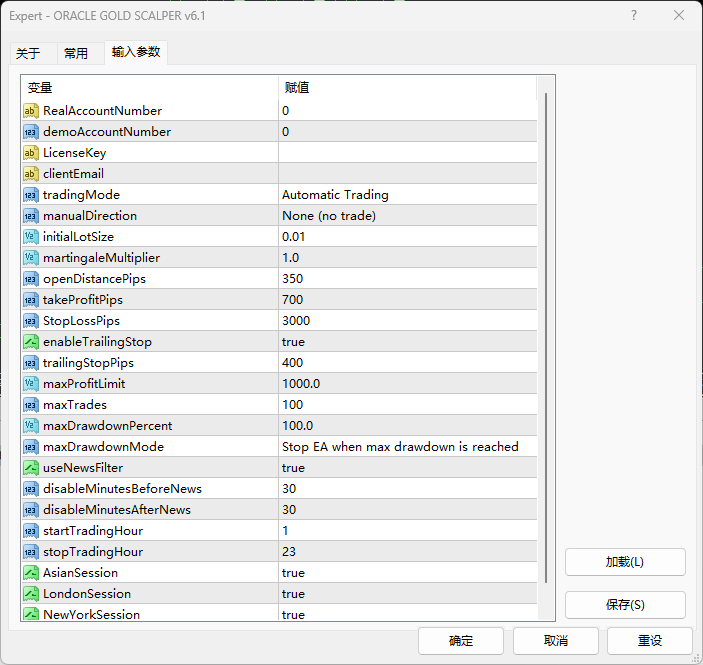Click the string icon beside RealAccountNumber
703x665 pixels.
coord(30,111)
